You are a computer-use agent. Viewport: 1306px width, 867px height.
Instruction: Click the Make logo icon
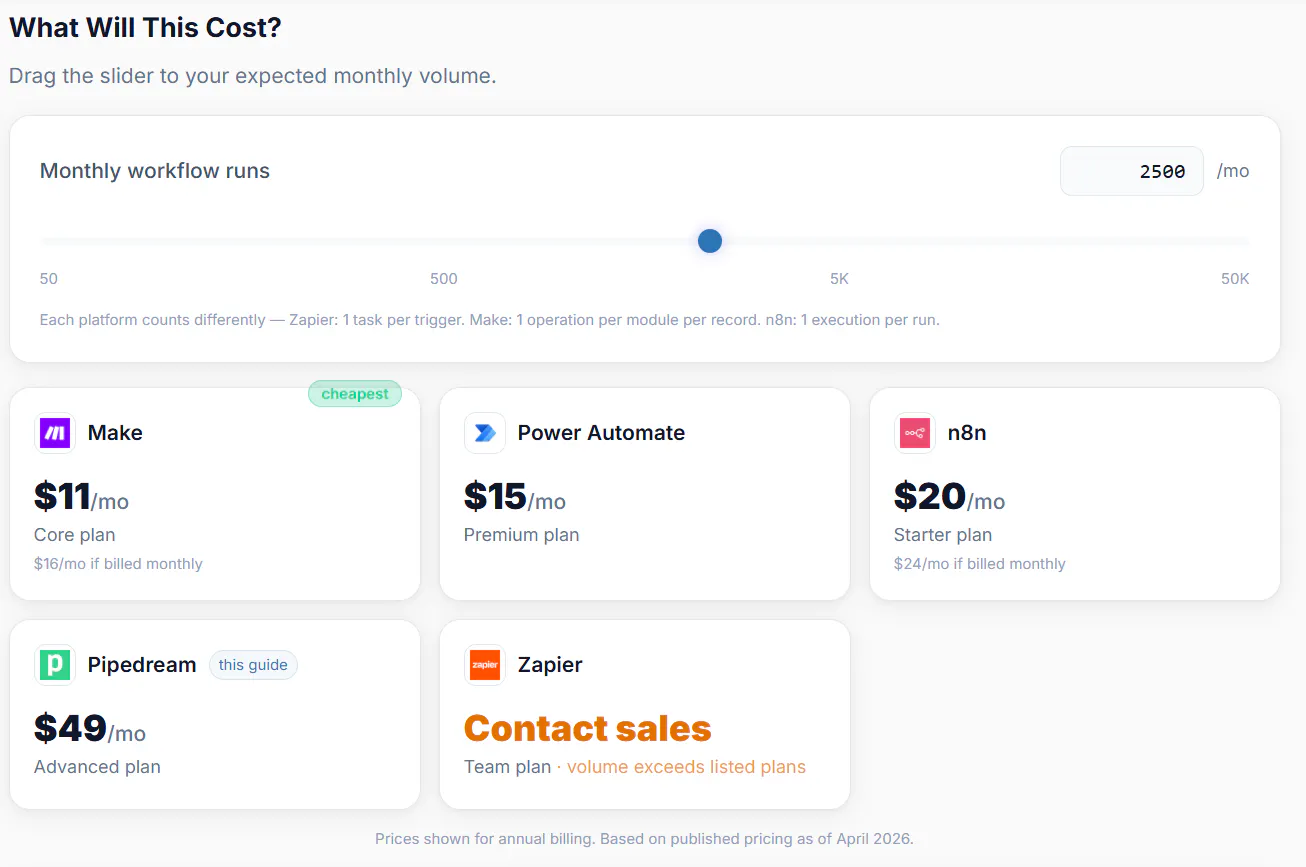54,433
